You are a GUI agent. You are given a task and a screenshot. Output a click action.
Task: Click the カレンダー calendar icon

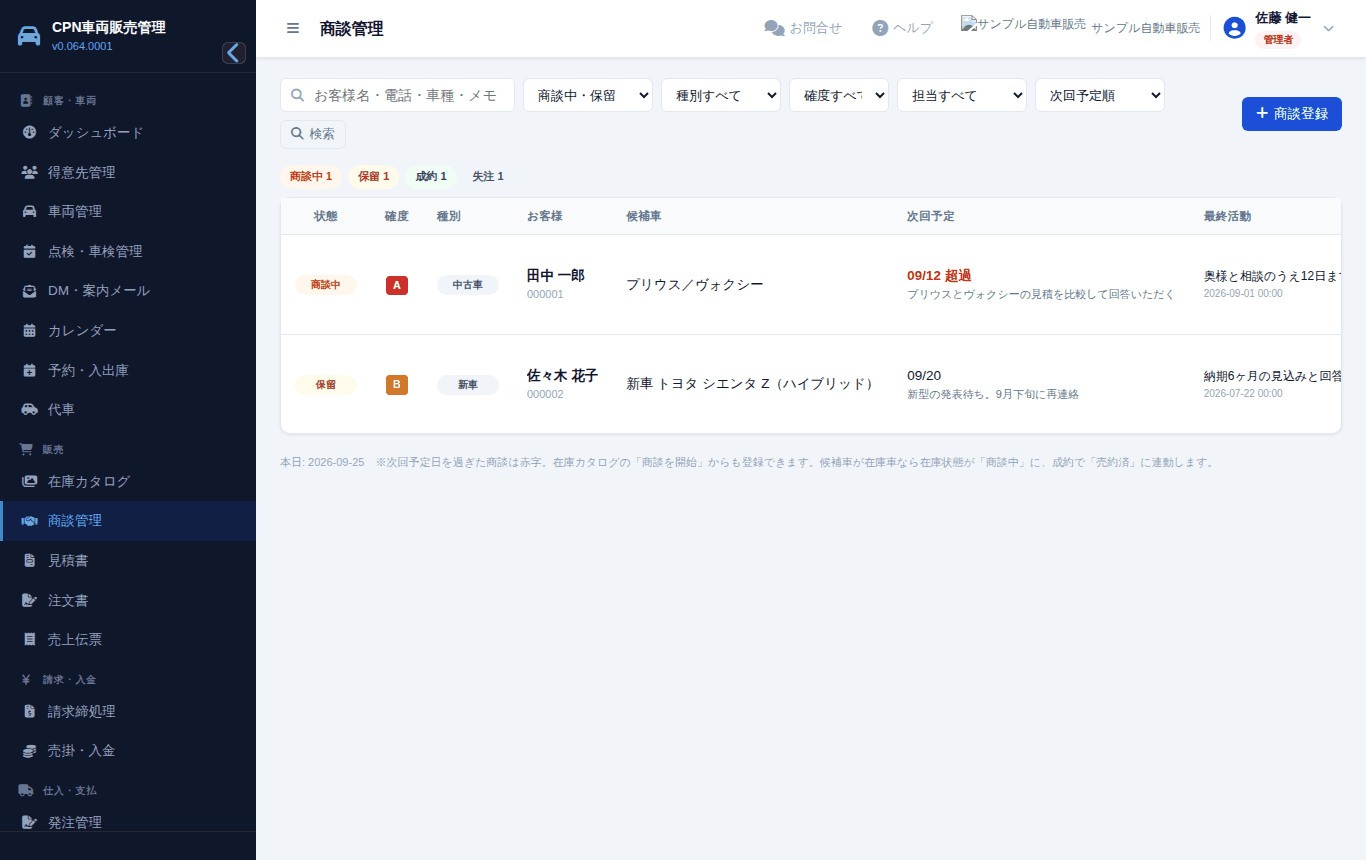pyautogui.click(x=29, y=330)
